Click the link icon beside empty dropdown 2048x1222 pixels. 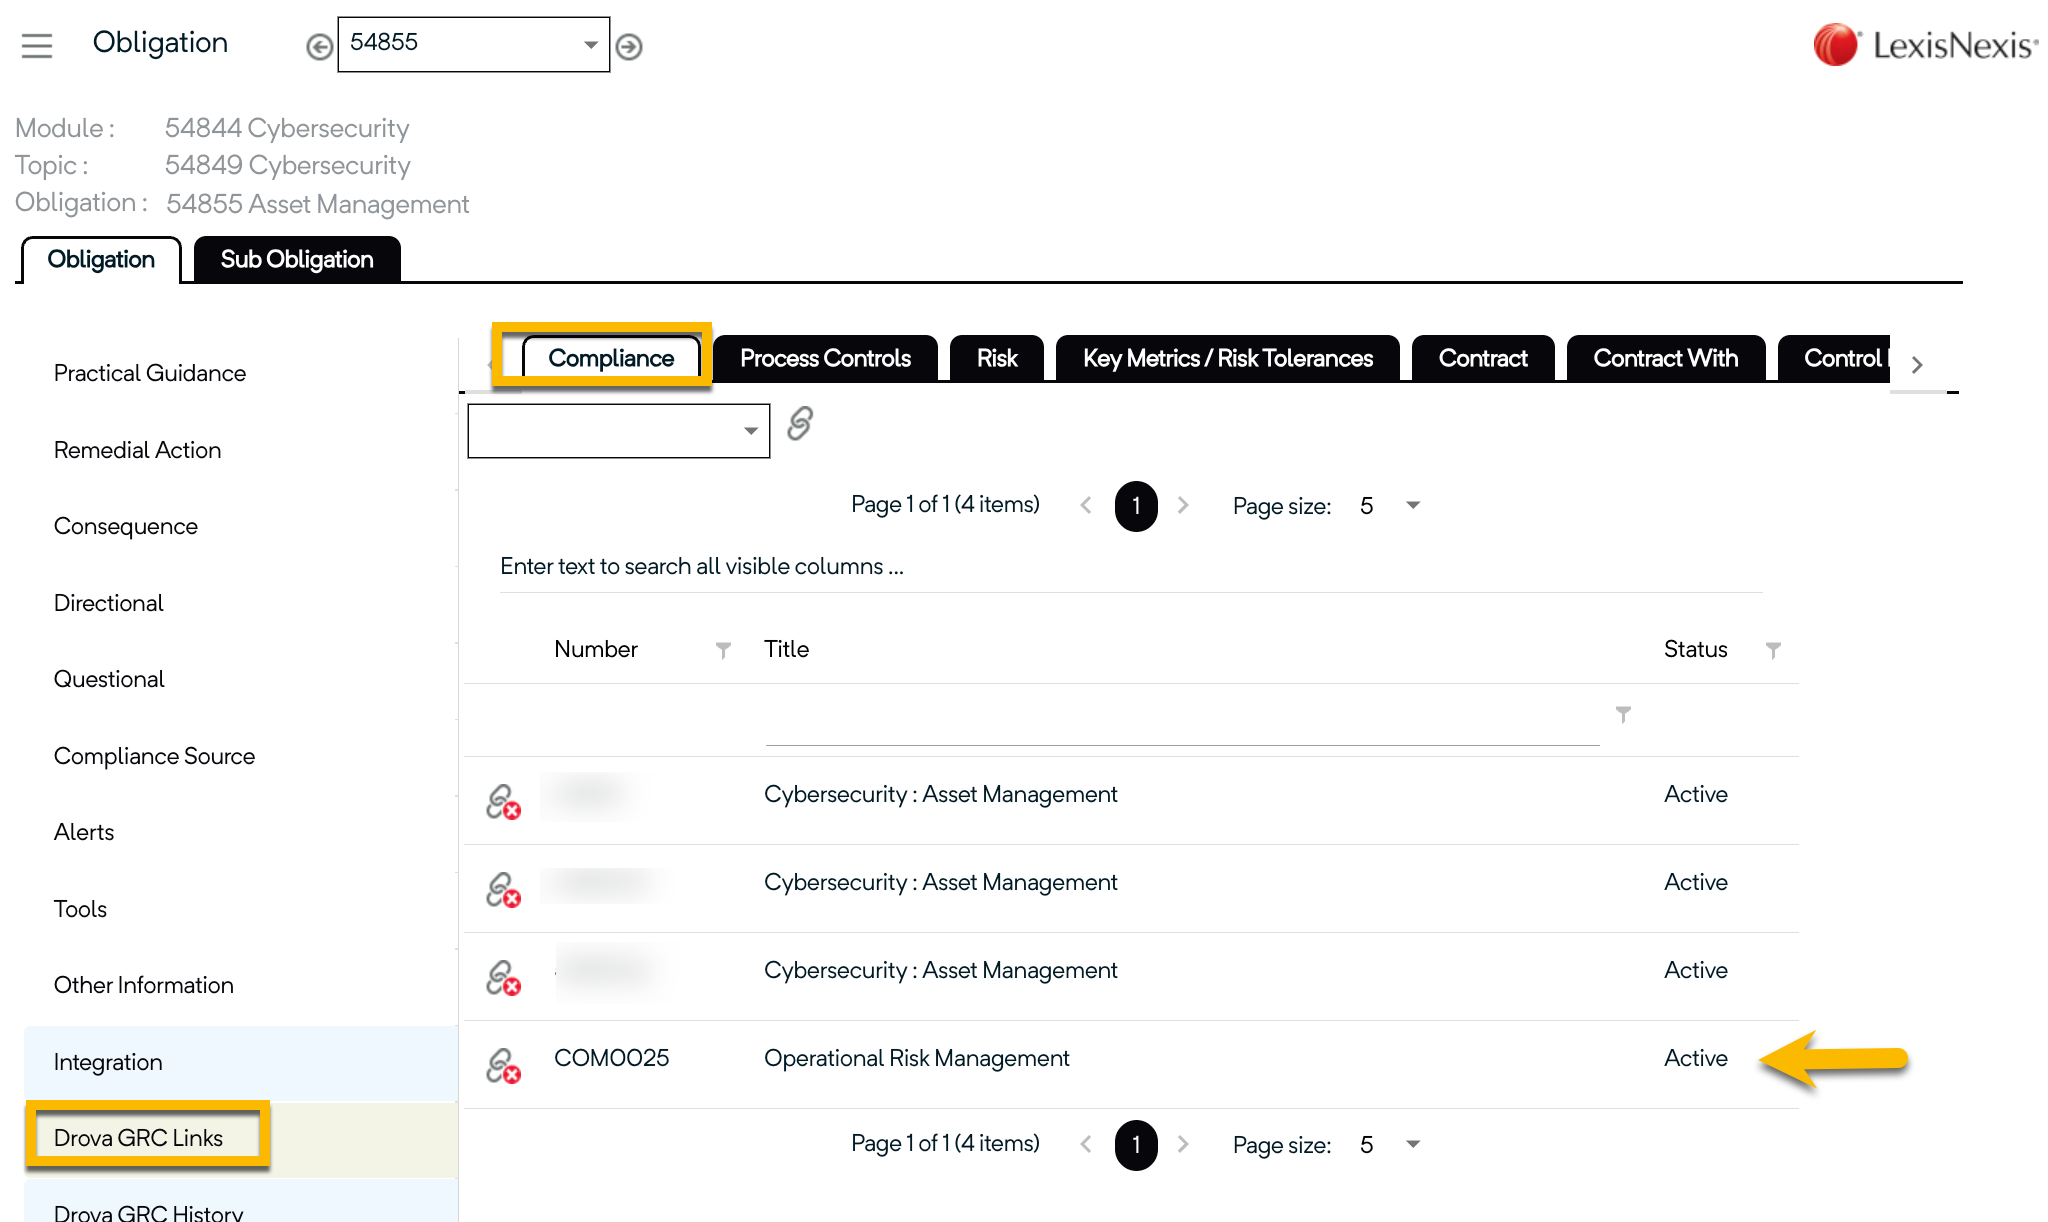pos(800,424)
